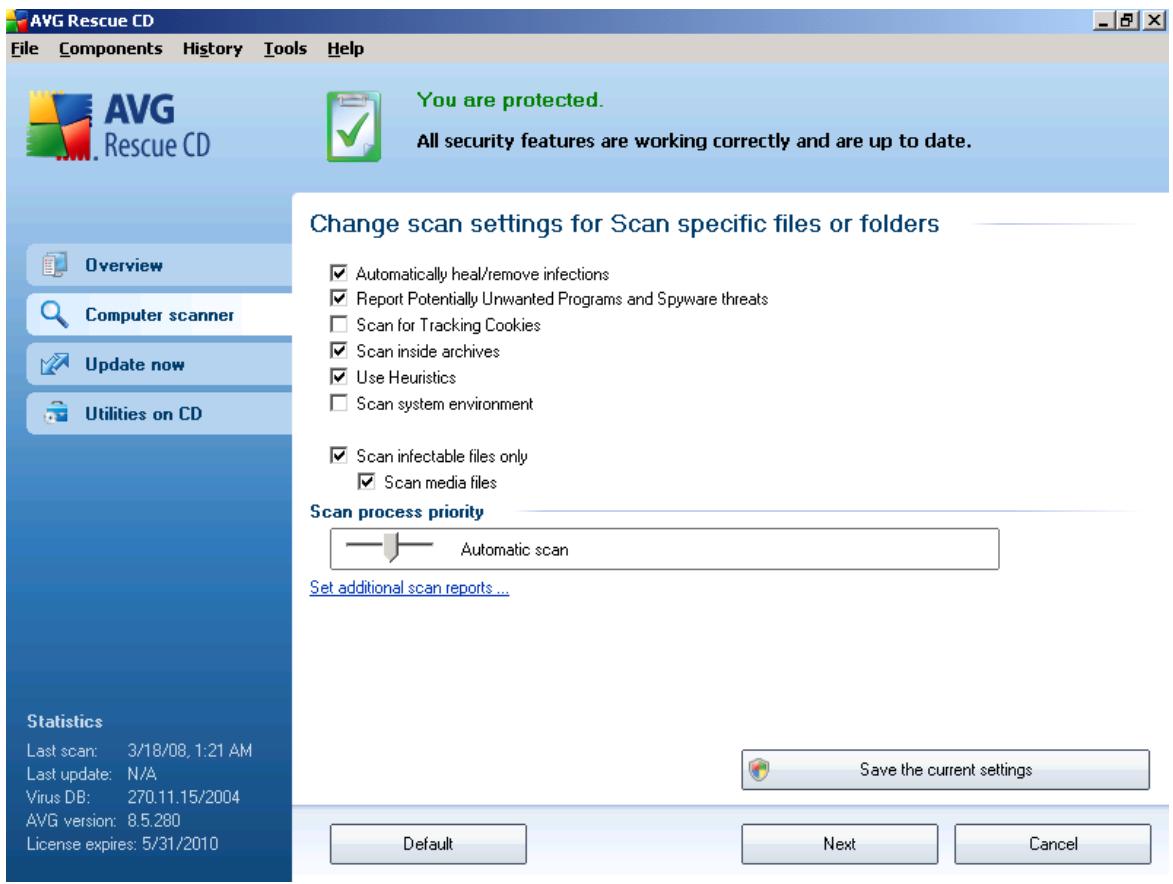1173x884 pixels.
Task: Click the Next button
Action: pos(839,844)
